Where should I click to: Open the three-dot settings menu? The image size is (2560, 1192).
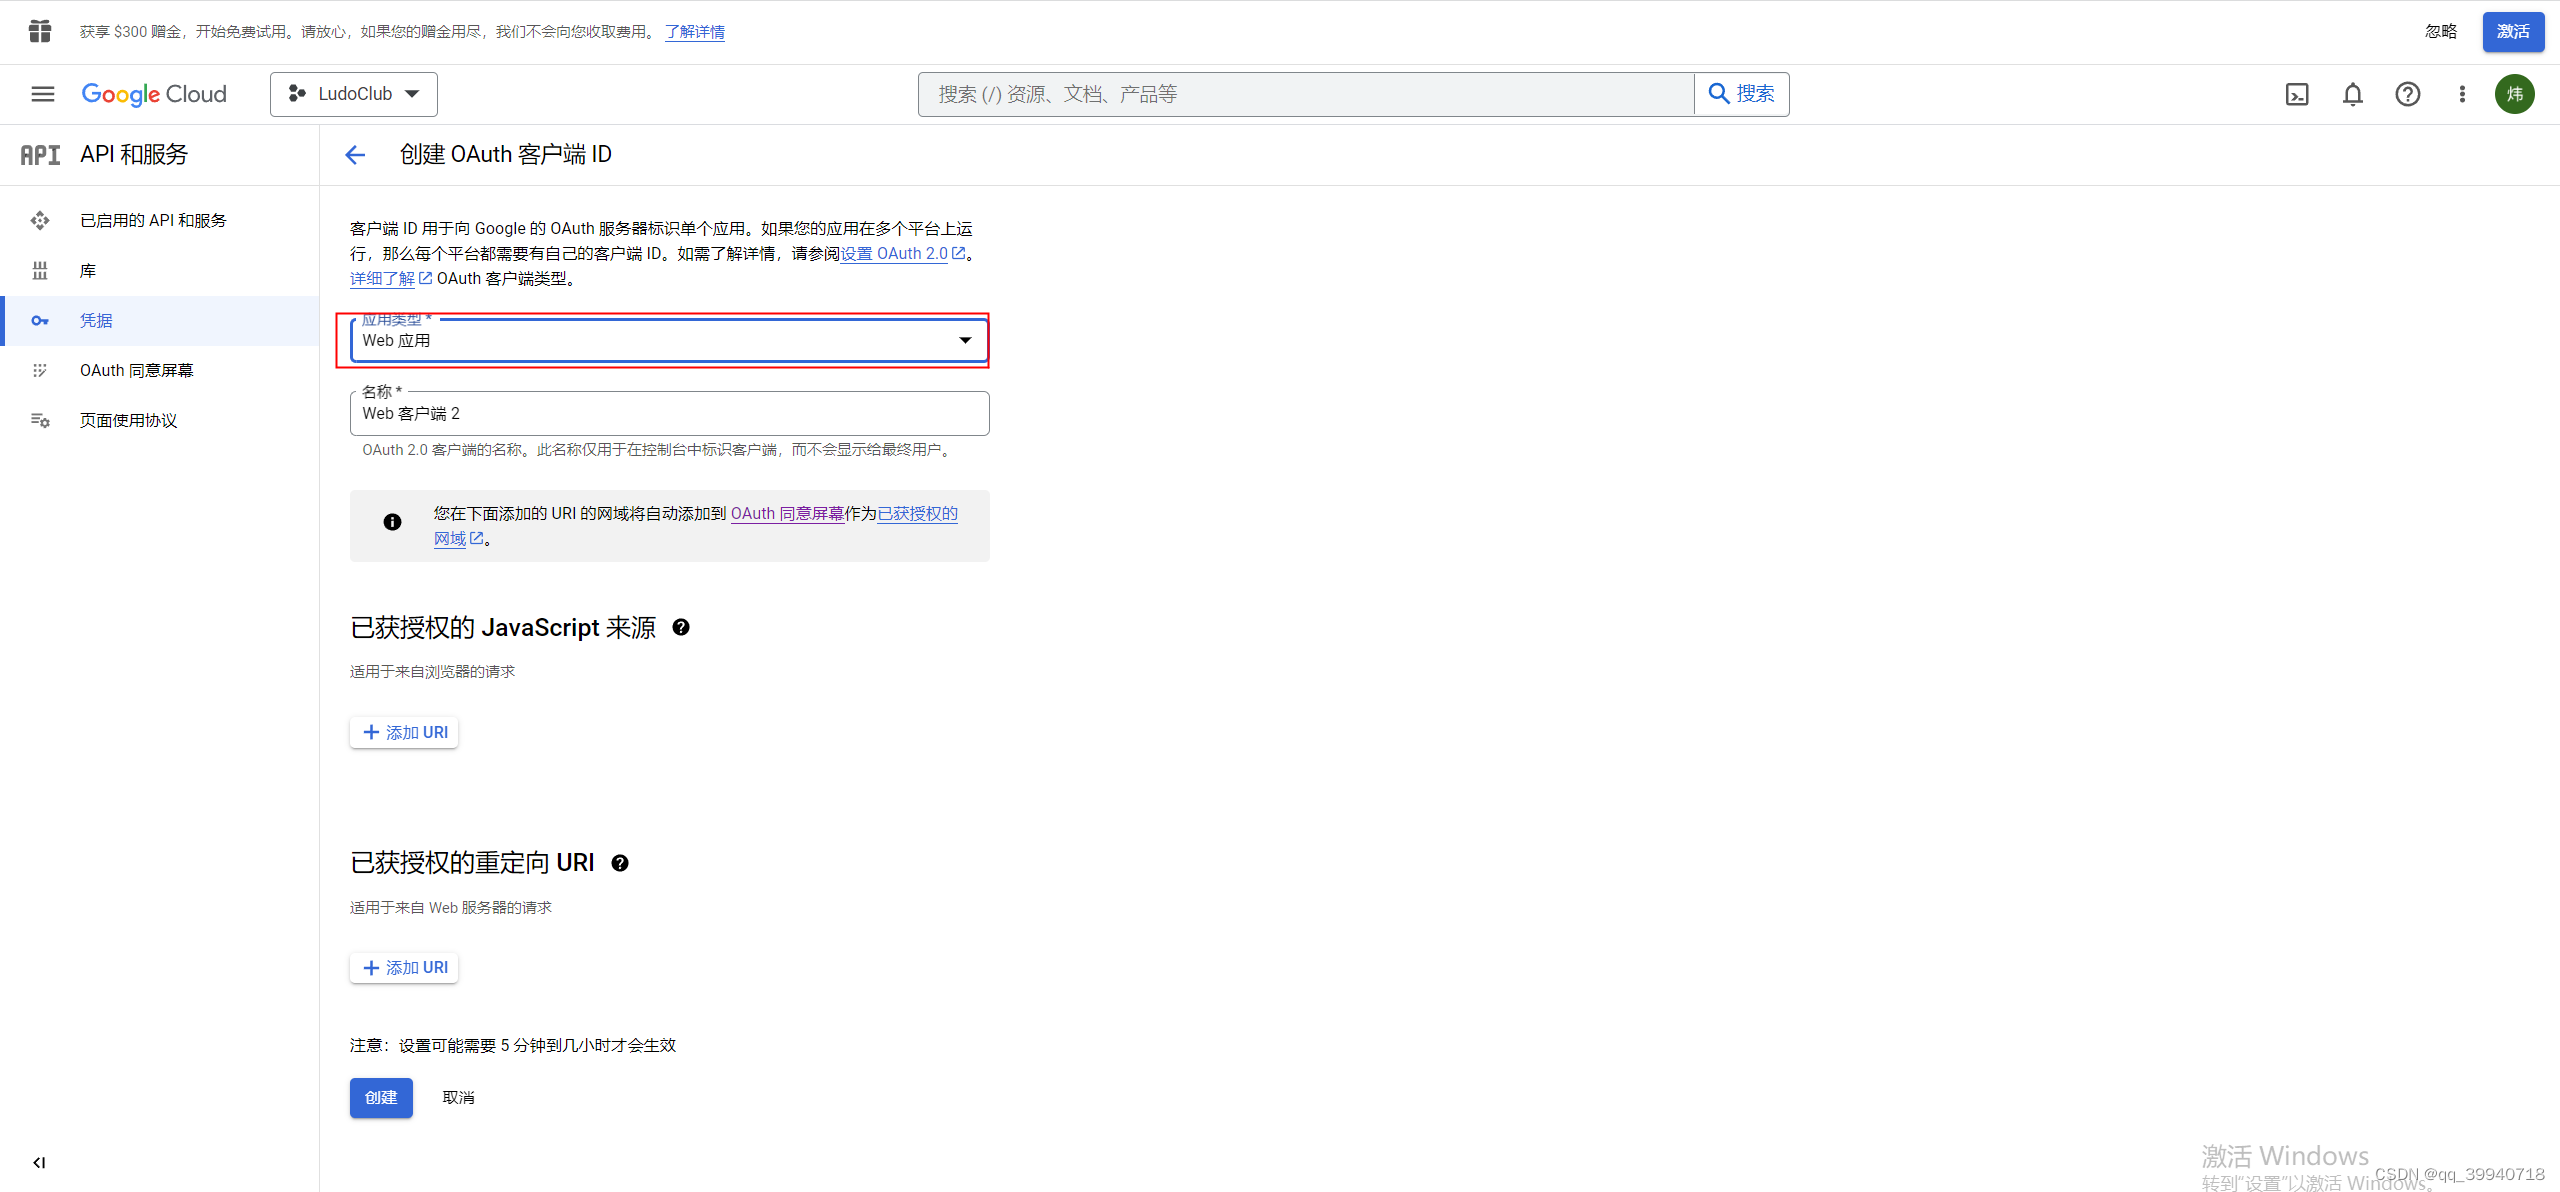2462,94
